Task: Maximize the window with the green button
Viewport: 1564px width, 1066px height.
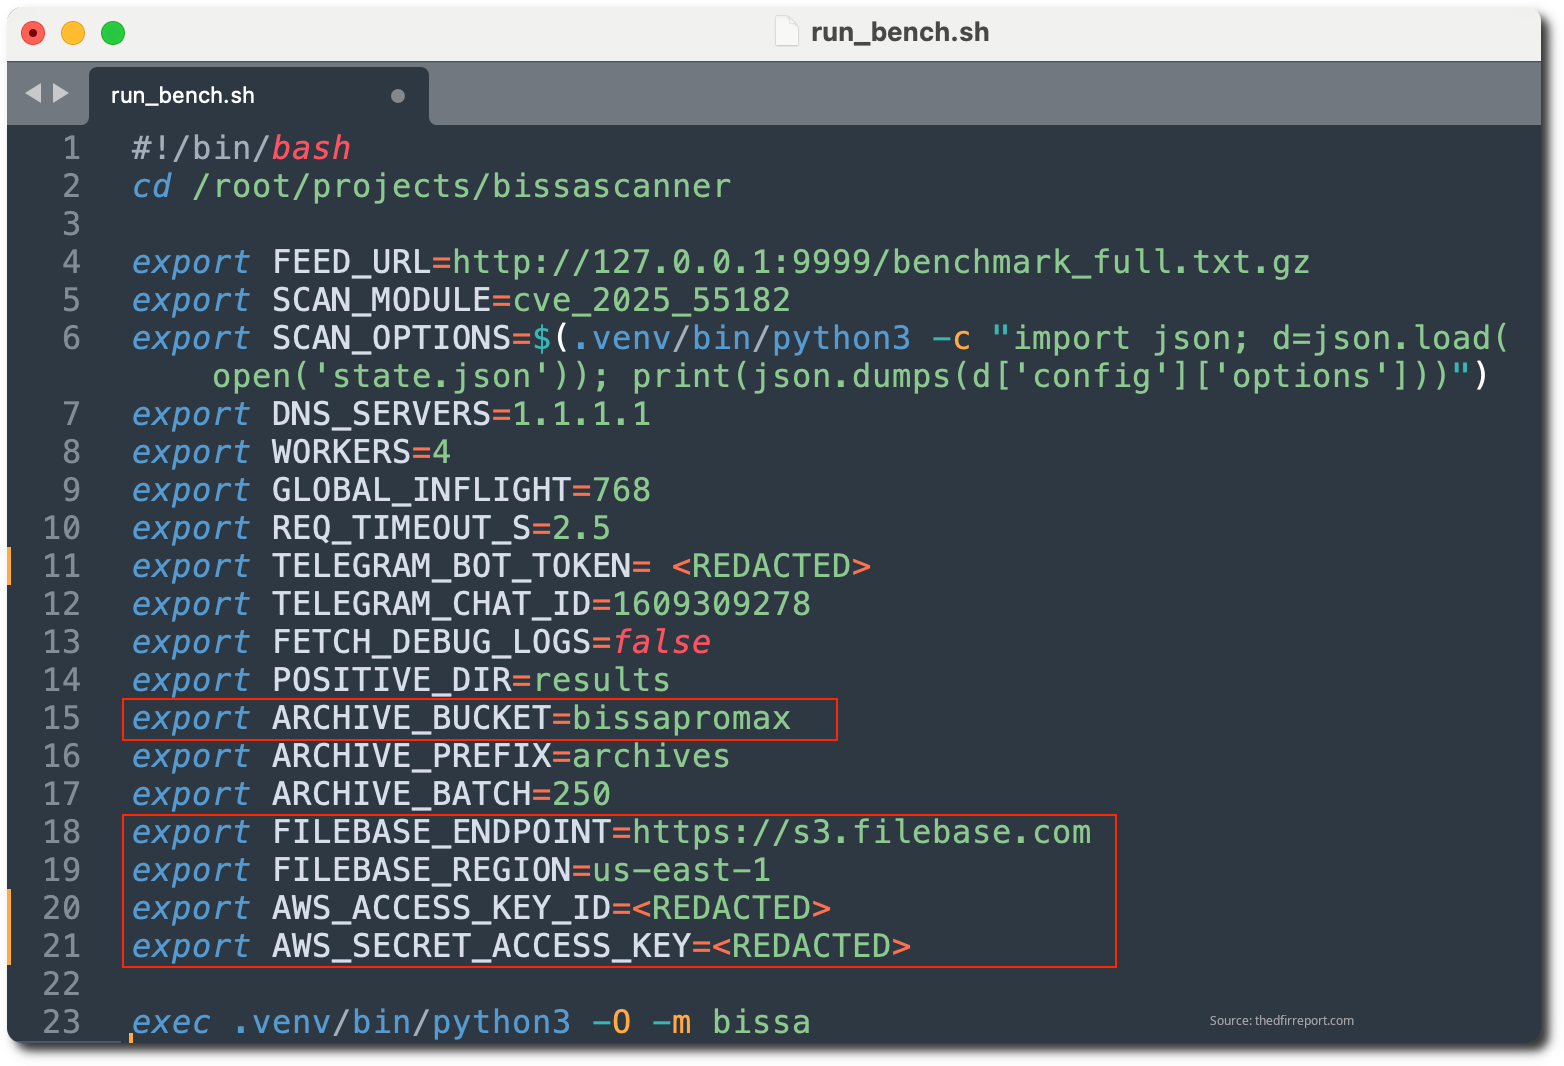Action: 113,33
